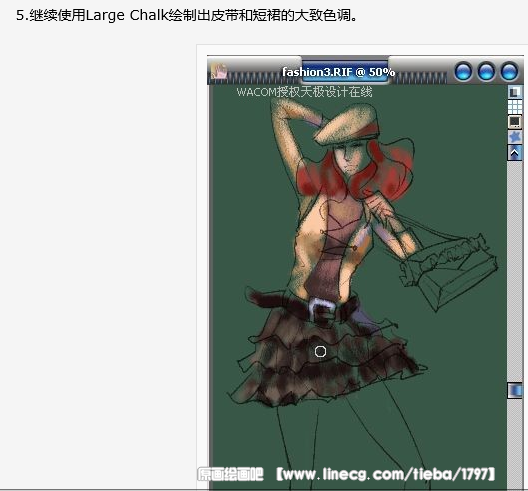
Task: Click the silver belt buckle on canvas
Action: click(321, 310)
